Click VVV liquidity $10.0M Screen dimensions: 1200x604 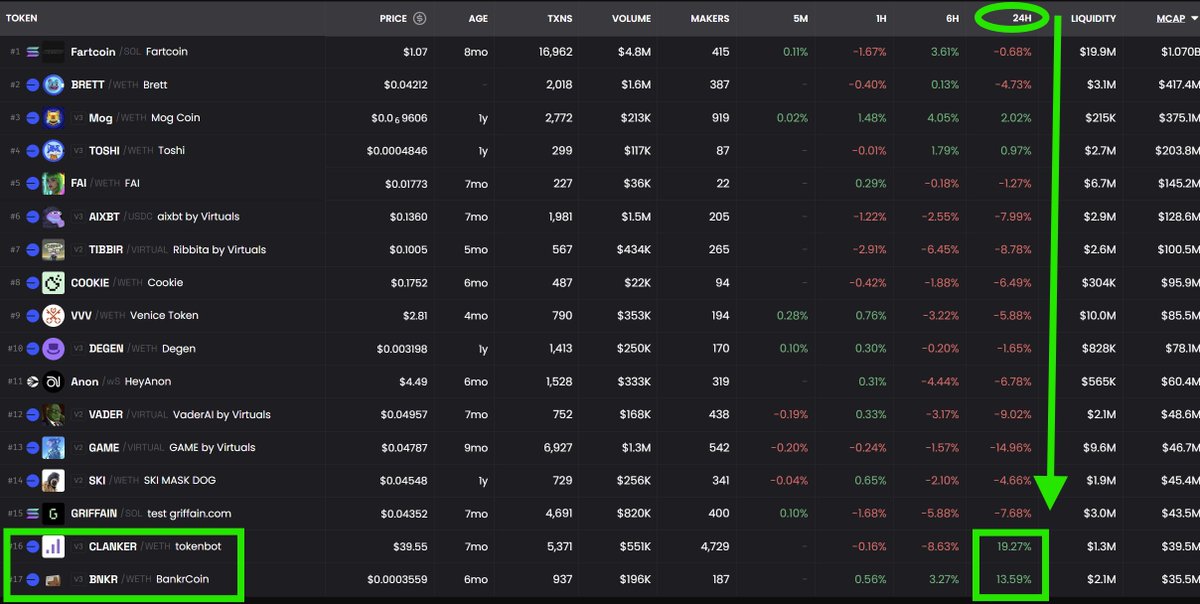click(x=1098, y=316)
